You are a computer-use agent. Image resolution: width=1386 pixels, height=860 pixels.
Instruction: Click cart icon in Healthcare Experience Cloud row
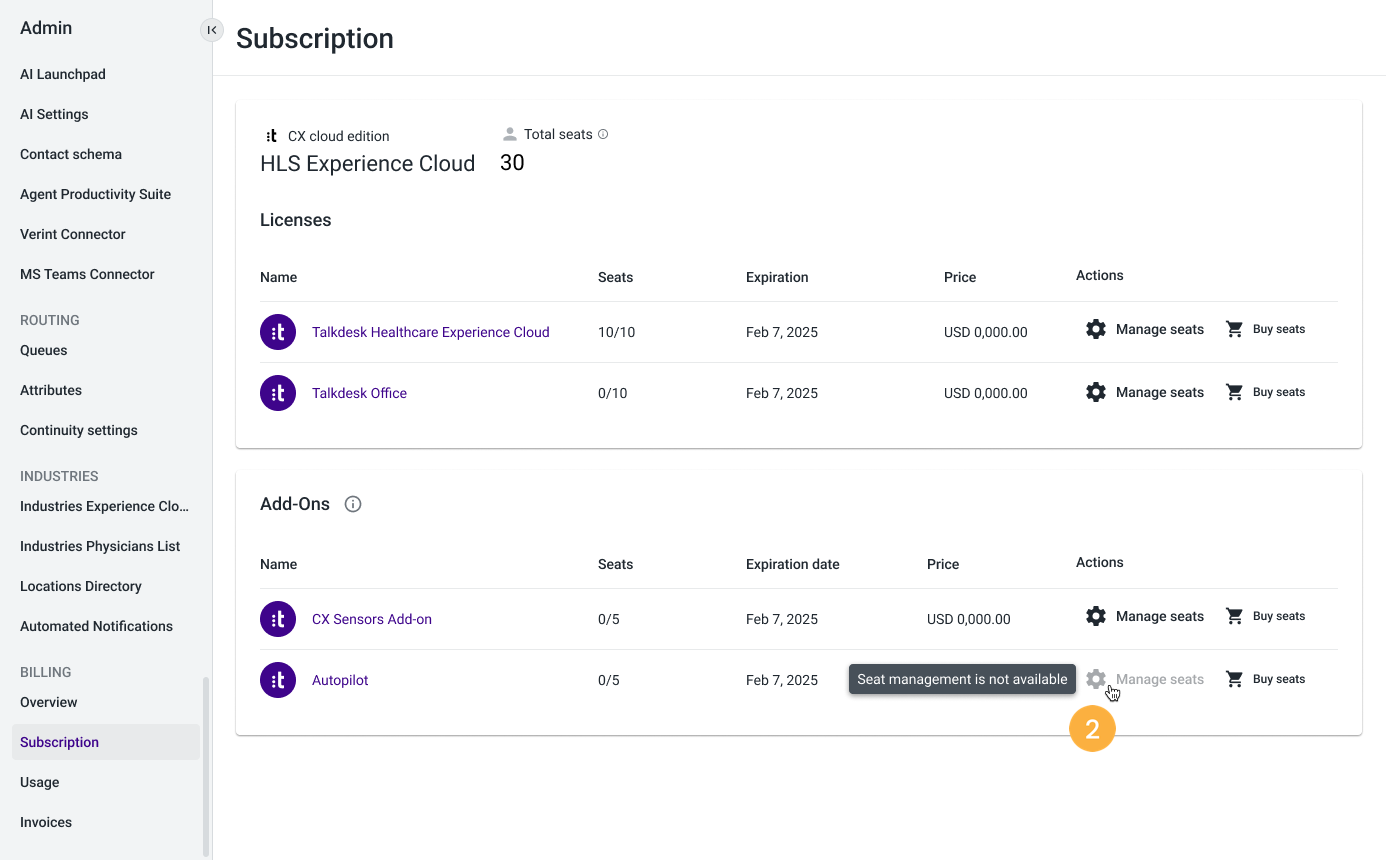(x=1234, y=329)
